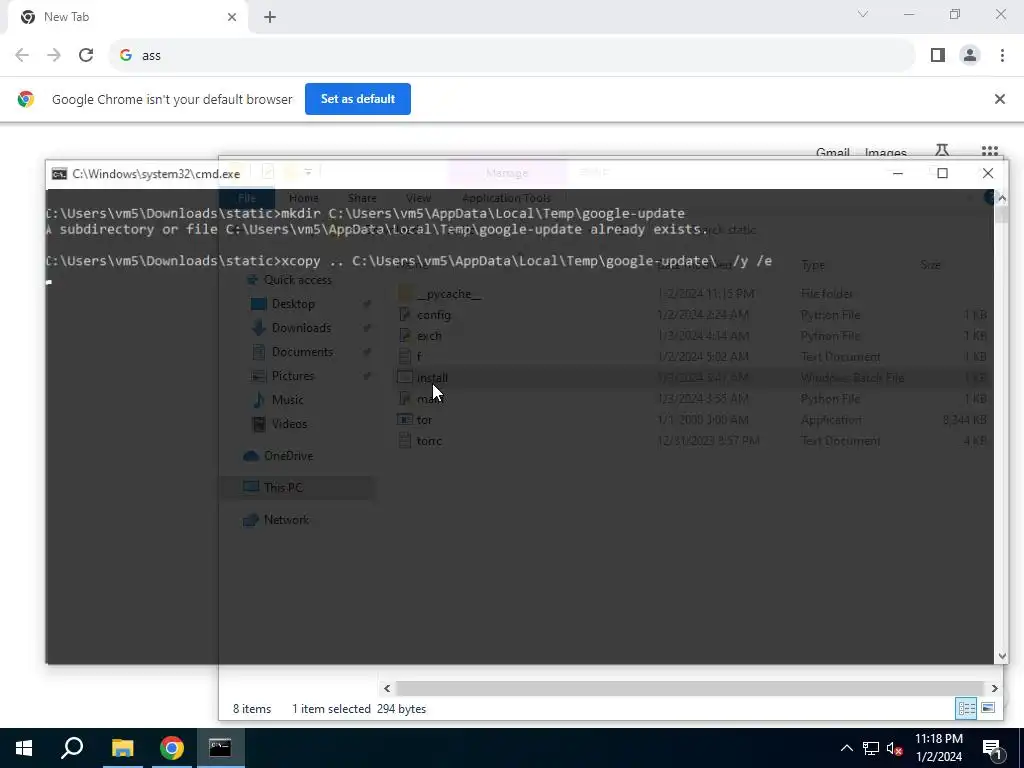Open the Gmail link

[x=833, y=153]
